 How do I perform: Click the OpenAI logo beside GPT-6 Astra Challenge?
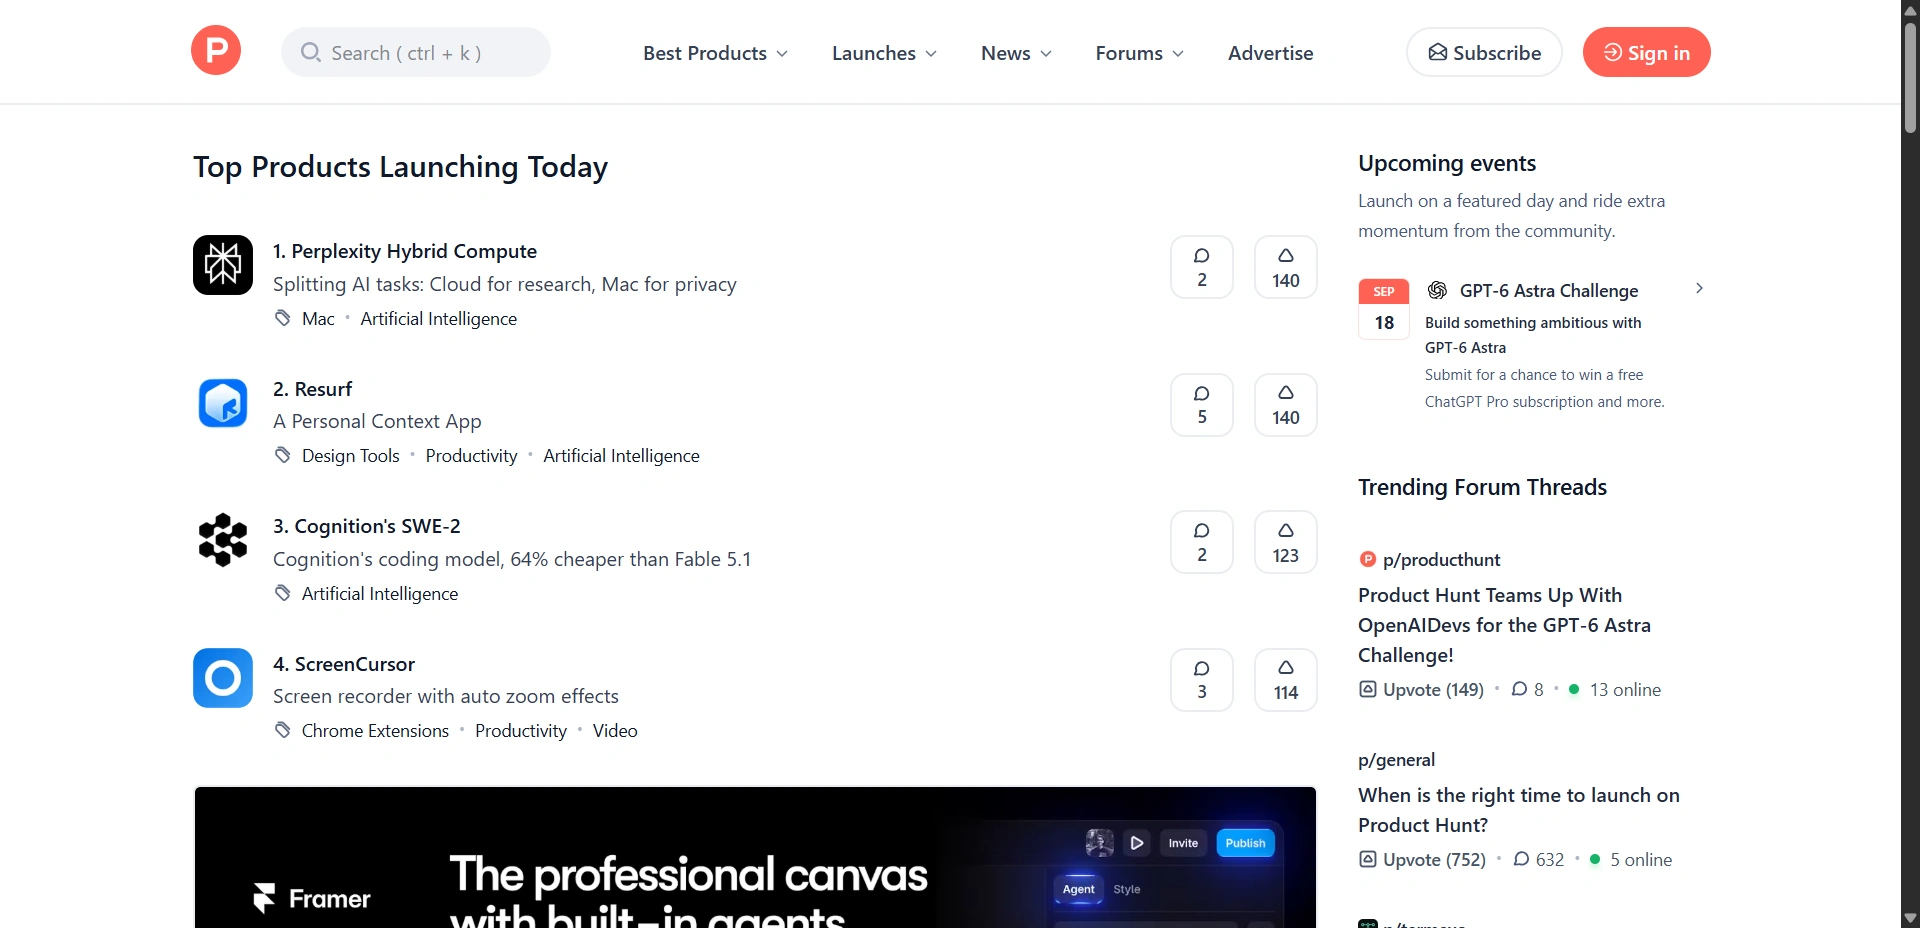coord(1437,290)
